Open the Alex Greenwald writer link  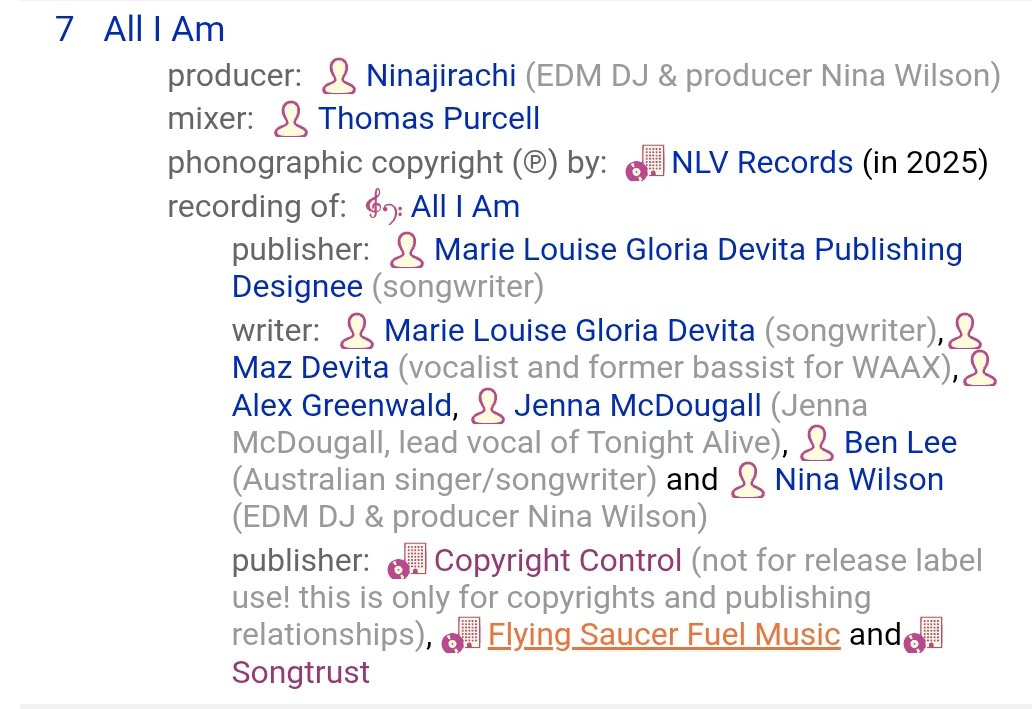342,405
